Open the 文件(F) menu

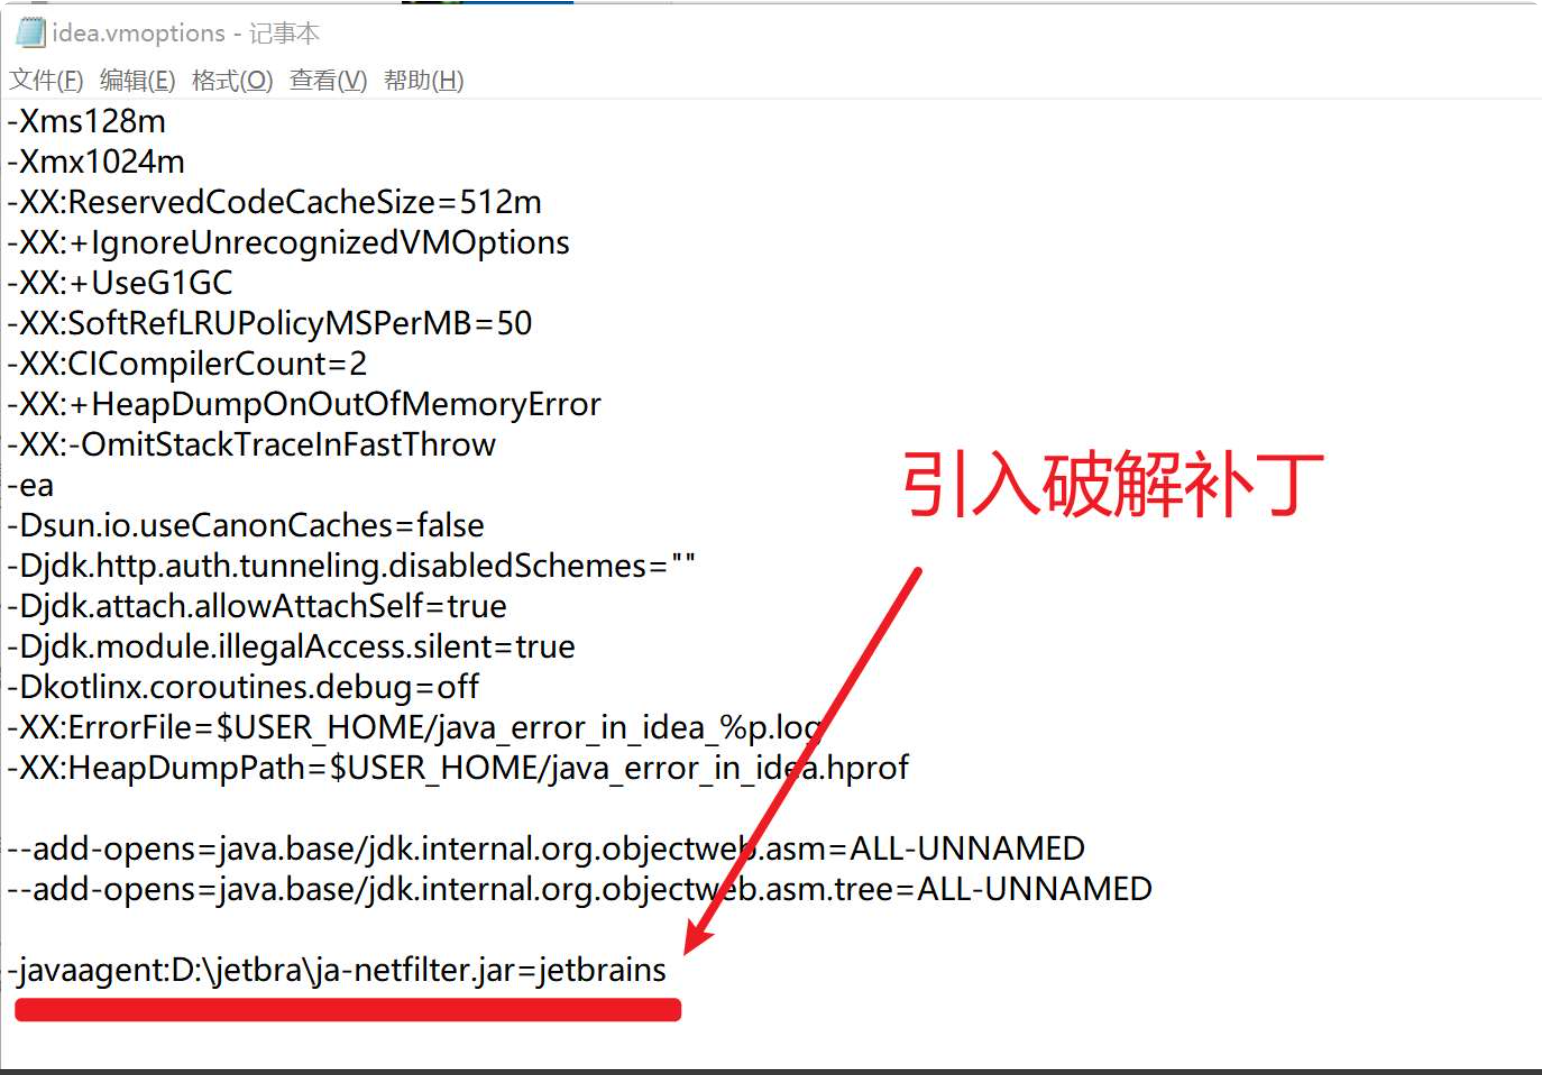point(46,80)
